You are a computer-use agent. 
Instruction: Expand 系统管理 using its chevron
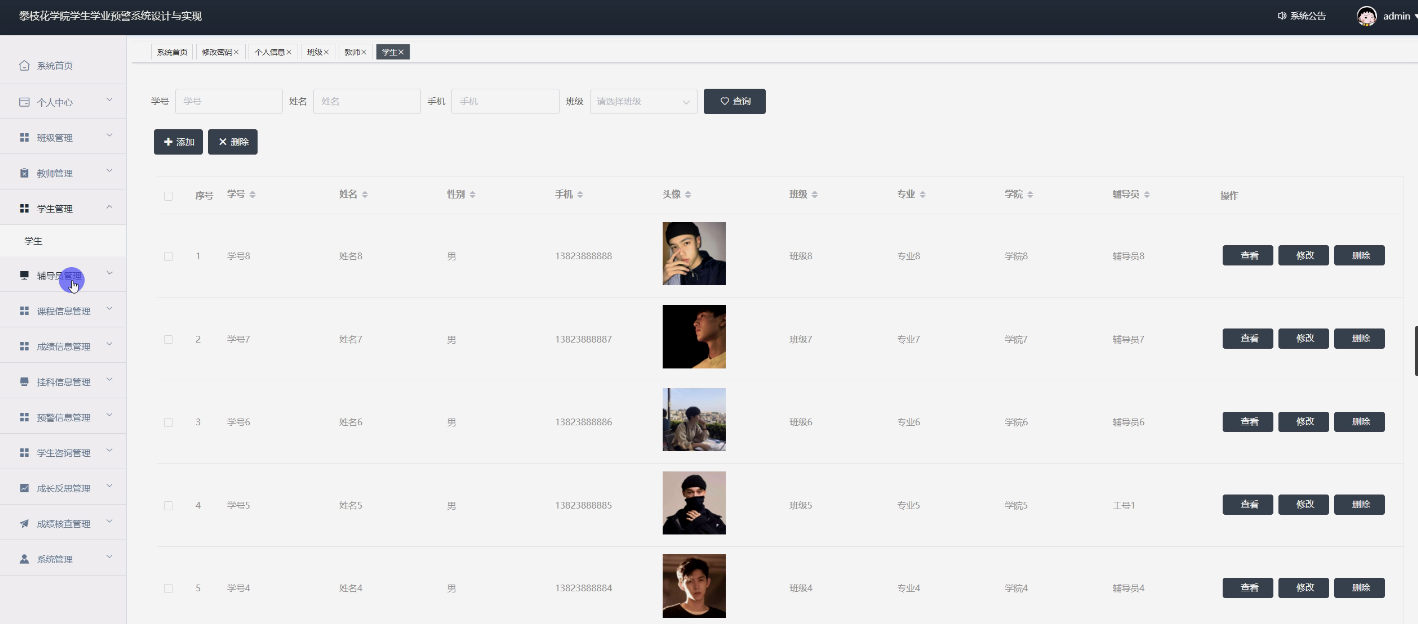point(109,558)
